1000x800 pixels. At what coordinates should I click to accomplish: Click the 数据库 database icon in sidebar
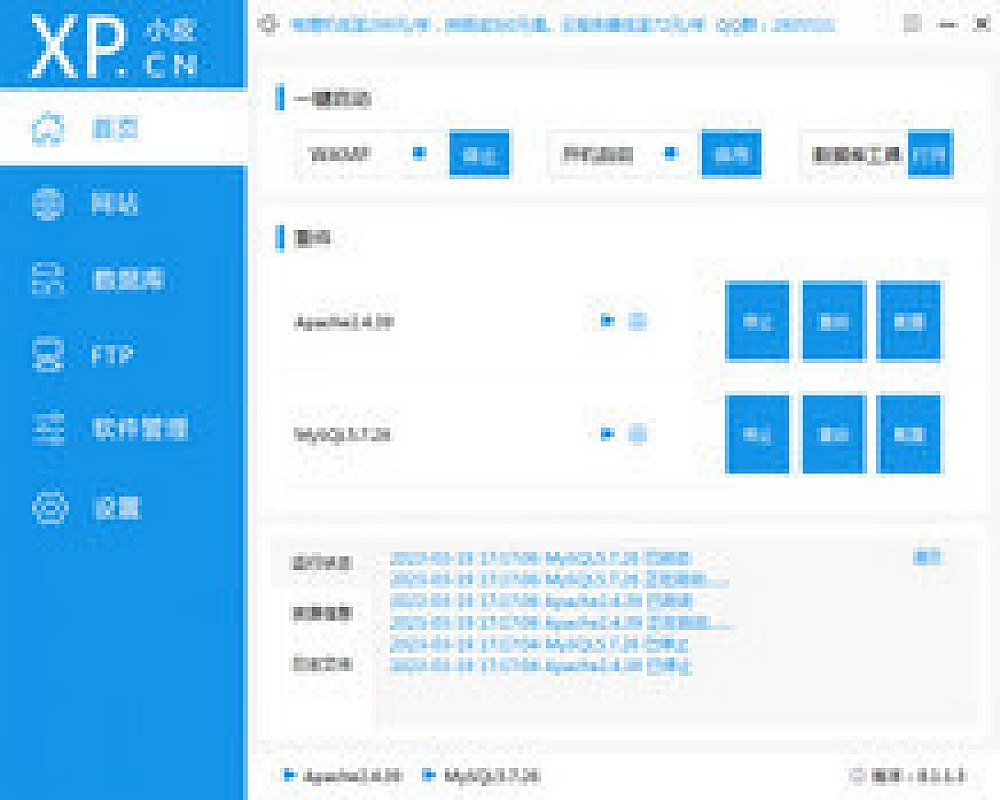click(x=48, y=280)
